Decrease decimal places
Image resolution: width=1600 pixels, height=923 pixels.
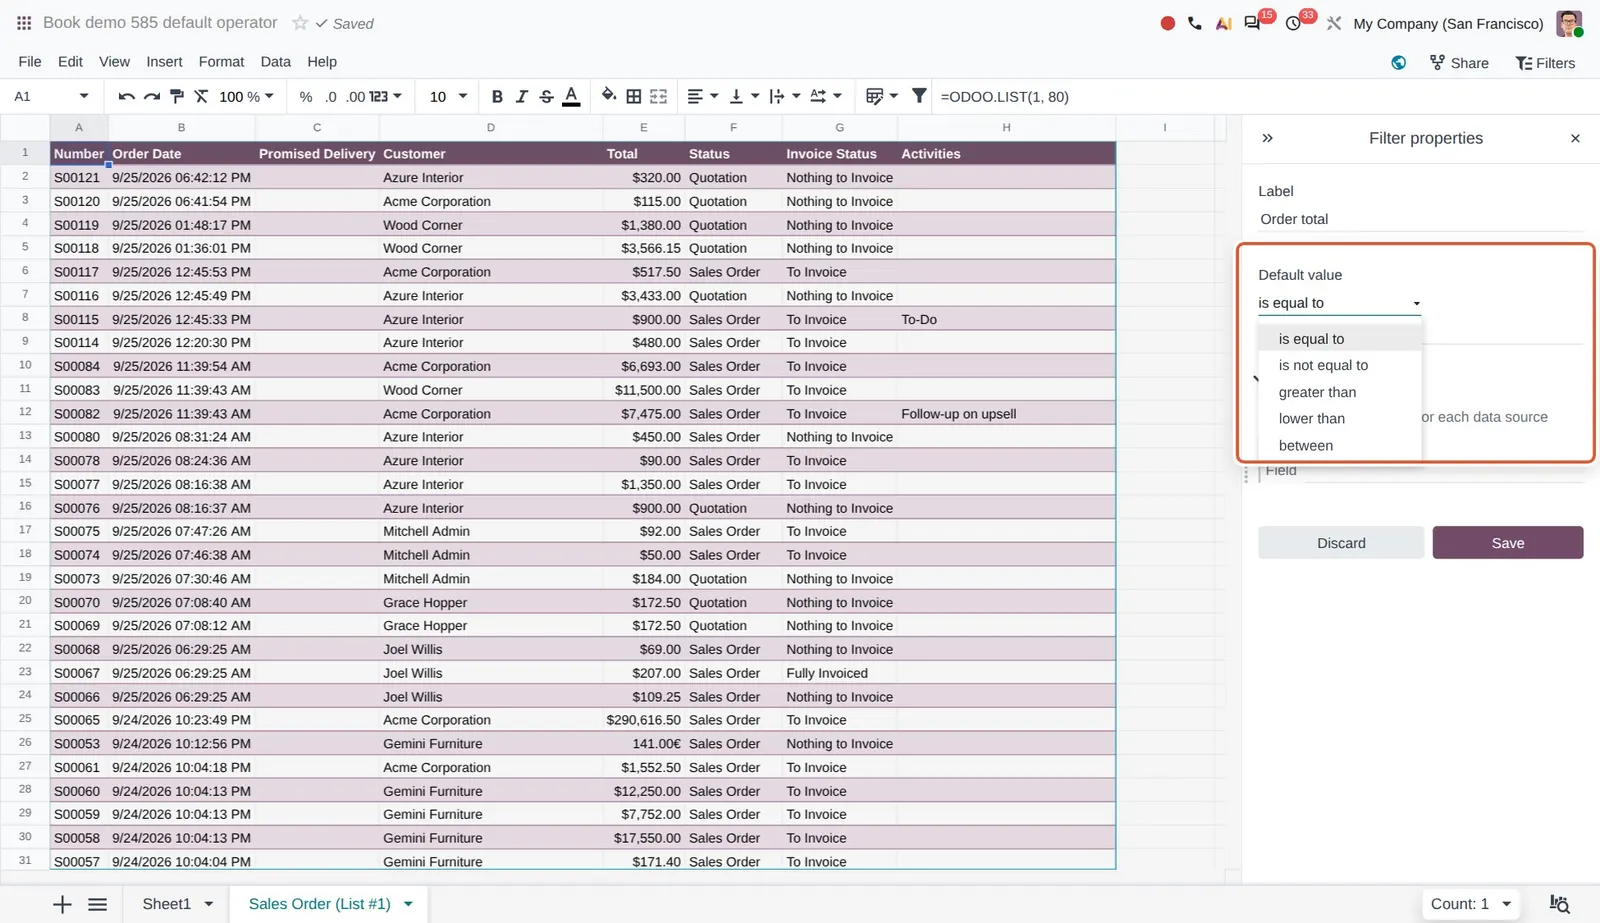pyautogui.click(x=331, y=97)
